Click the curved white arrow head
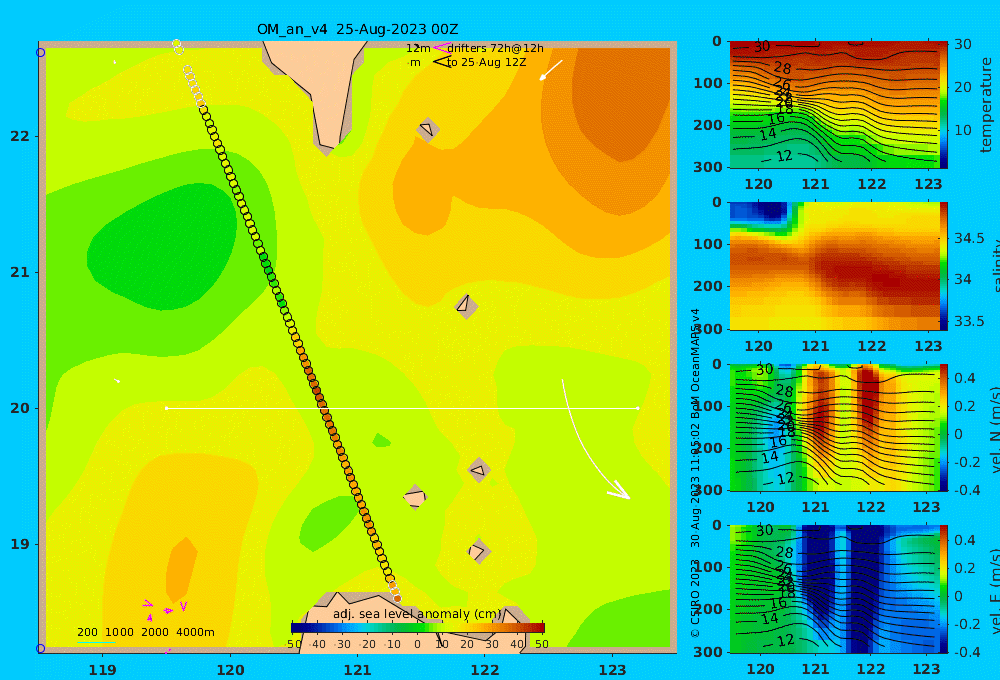1000x680 pixels. [619, 490]
